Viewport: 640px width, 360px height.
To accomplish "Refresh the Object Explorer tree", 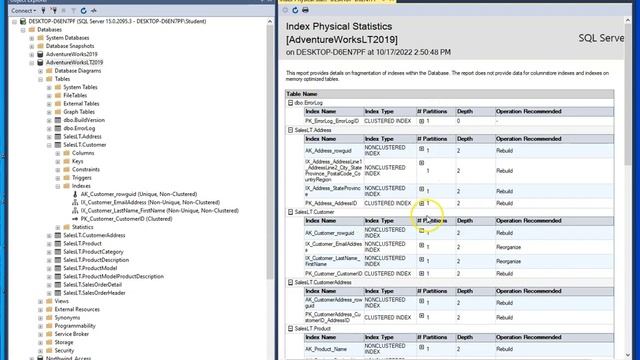I will (84, 11).
